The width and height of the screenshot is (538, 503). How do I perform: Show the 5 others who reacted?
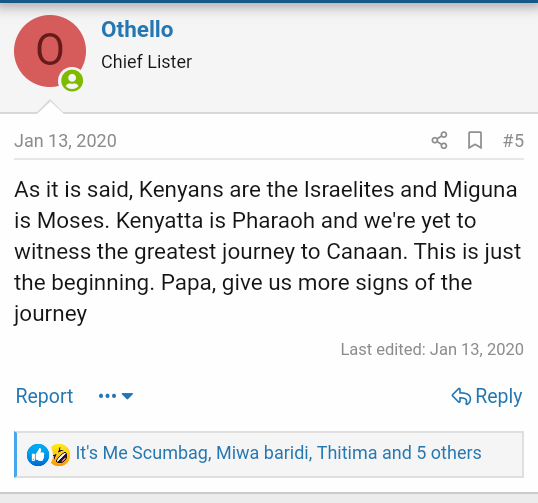449,453
